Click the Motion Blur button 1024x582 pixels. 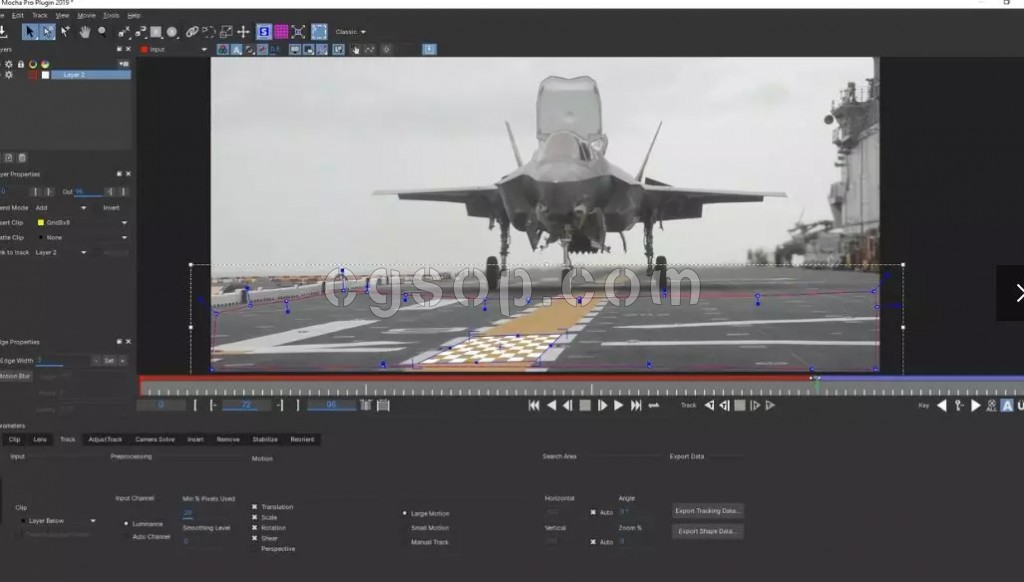pyautogui.click(x=15, y=376)
